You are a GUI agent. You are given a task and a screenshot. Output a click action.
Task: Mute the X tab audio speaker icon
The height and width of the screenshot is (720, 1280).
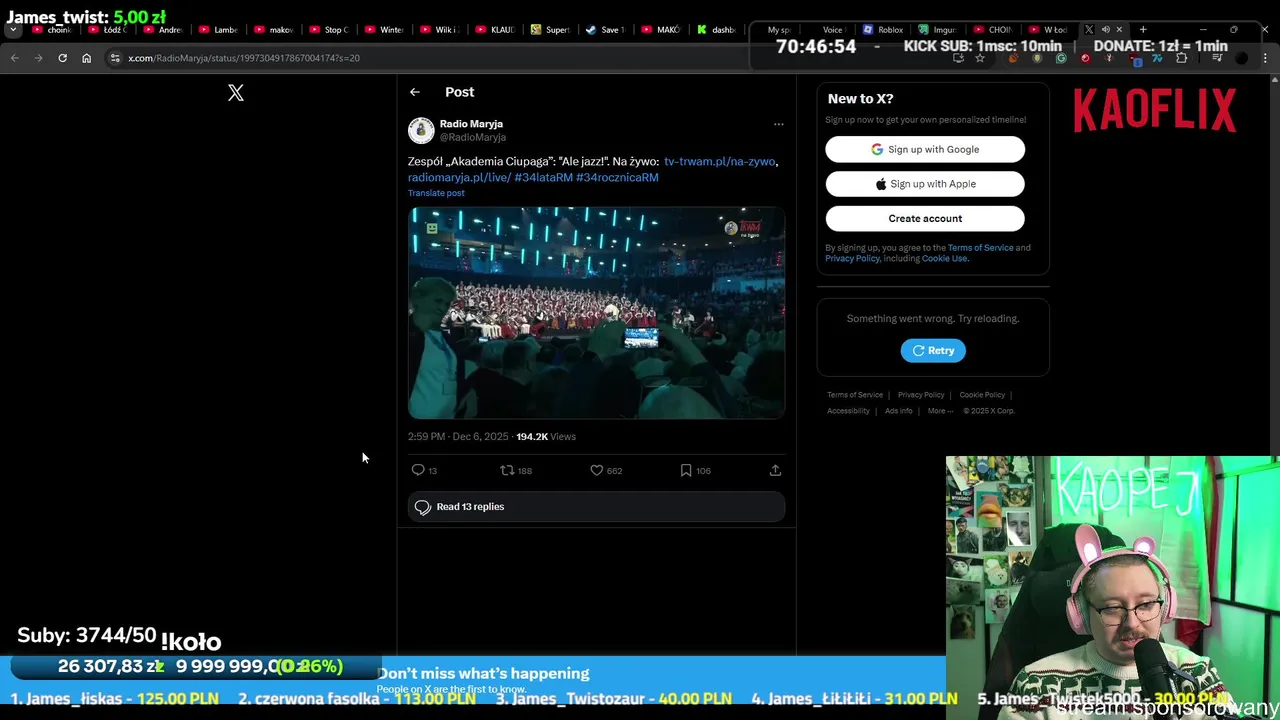(1105, 30)
